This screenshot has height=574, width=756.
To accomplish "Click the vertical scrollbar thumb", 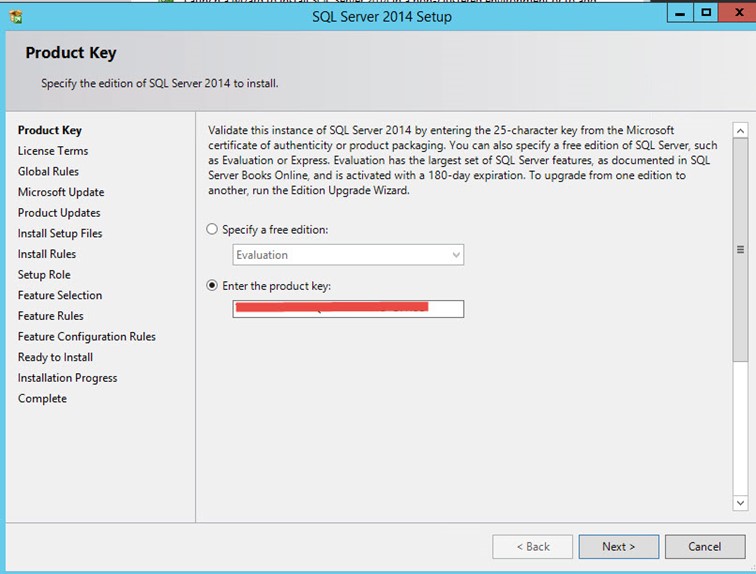I will click(x=740, y=250).
